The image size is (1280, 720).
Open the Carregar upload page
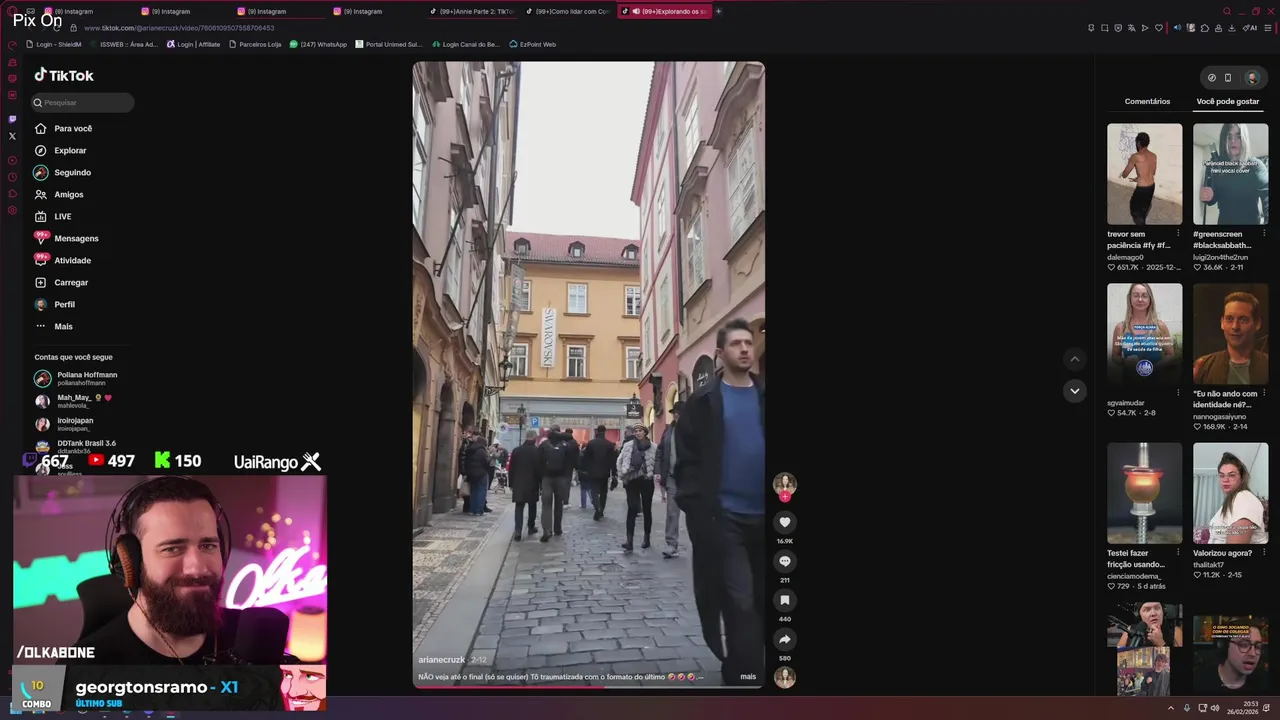click(x=61, y=282)
